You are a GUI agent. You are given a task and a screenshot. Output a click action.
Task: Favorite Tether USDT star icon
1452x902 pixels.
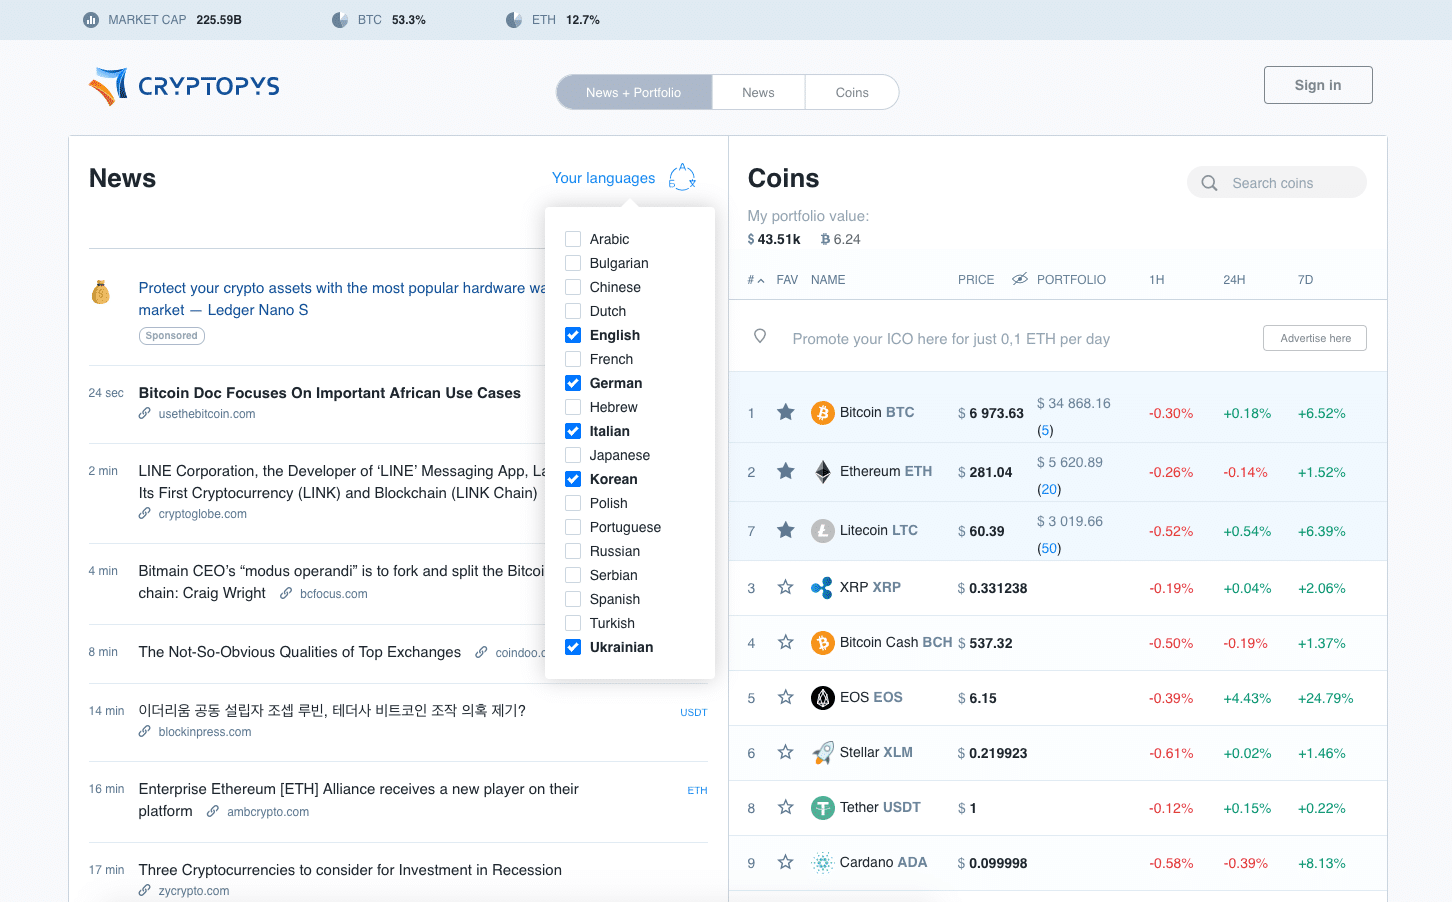786,807
